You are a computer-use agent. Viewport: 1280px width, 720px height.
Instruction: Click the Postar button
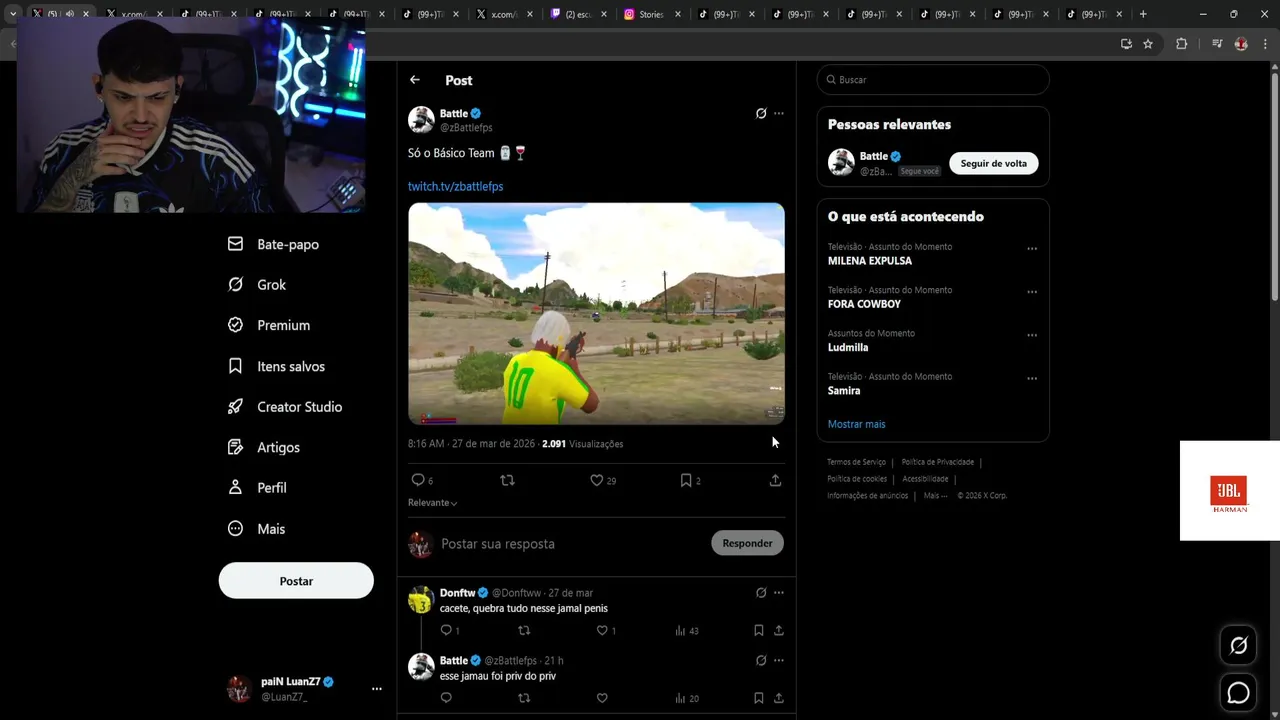point(296,581)
